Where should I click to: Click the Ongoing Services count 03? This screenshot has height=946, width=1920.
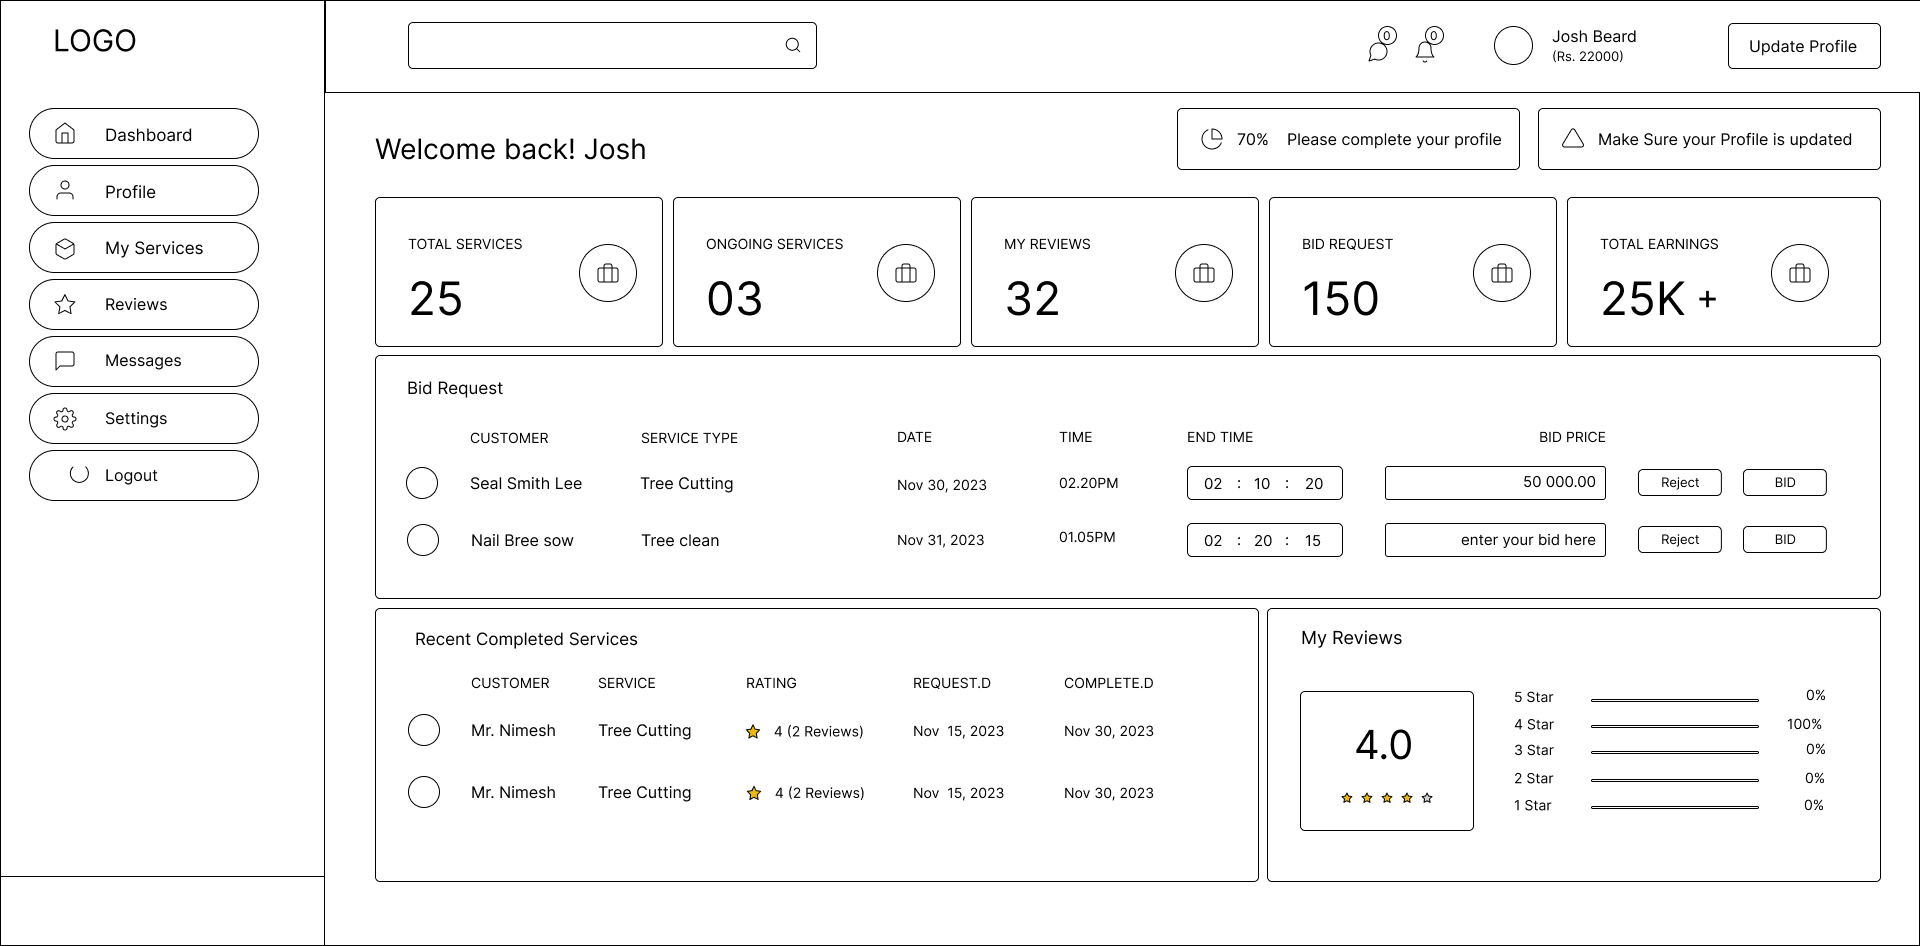coord(735,299)
